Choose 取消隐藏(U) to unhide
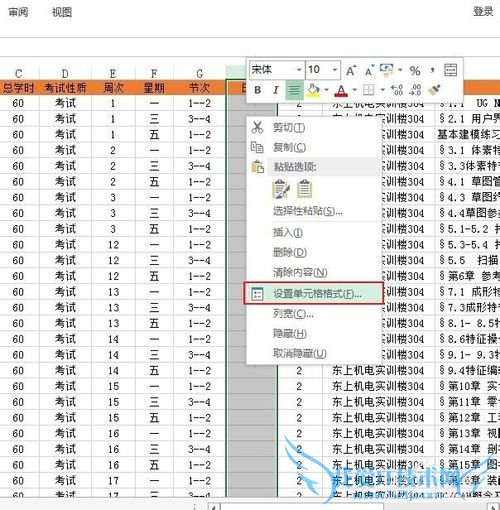500x510 pixels. tap(299, 353)
